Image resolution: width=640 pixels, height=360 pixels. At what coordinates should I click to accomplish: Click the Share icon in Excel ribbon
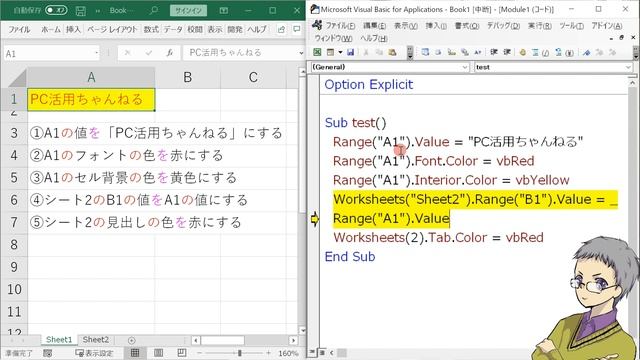(281, 29)
